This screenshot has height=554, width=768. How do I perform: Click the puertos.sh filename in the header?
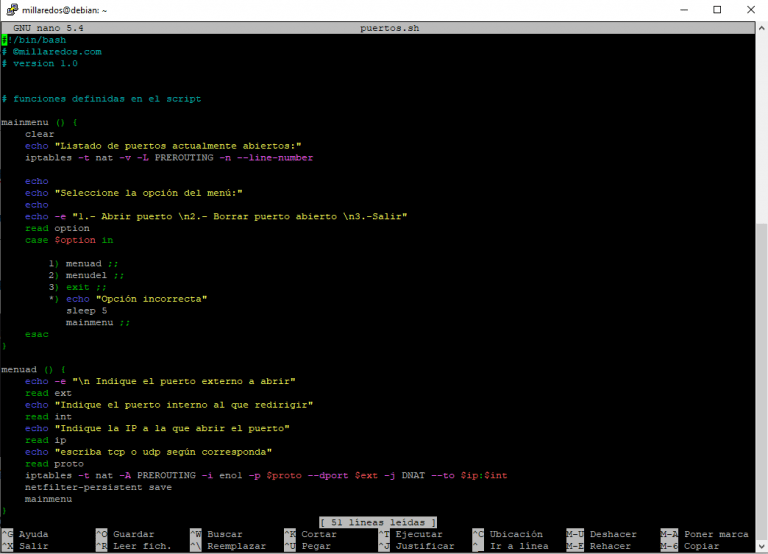coord(389,29)
